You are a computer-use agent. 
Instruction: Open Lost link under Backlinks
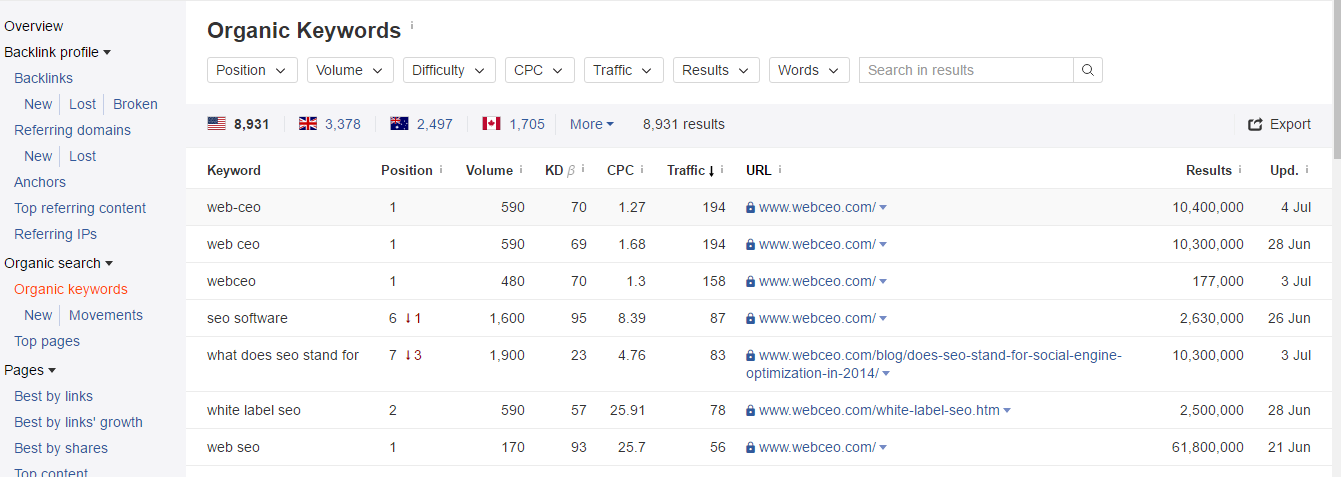[82, 104]
